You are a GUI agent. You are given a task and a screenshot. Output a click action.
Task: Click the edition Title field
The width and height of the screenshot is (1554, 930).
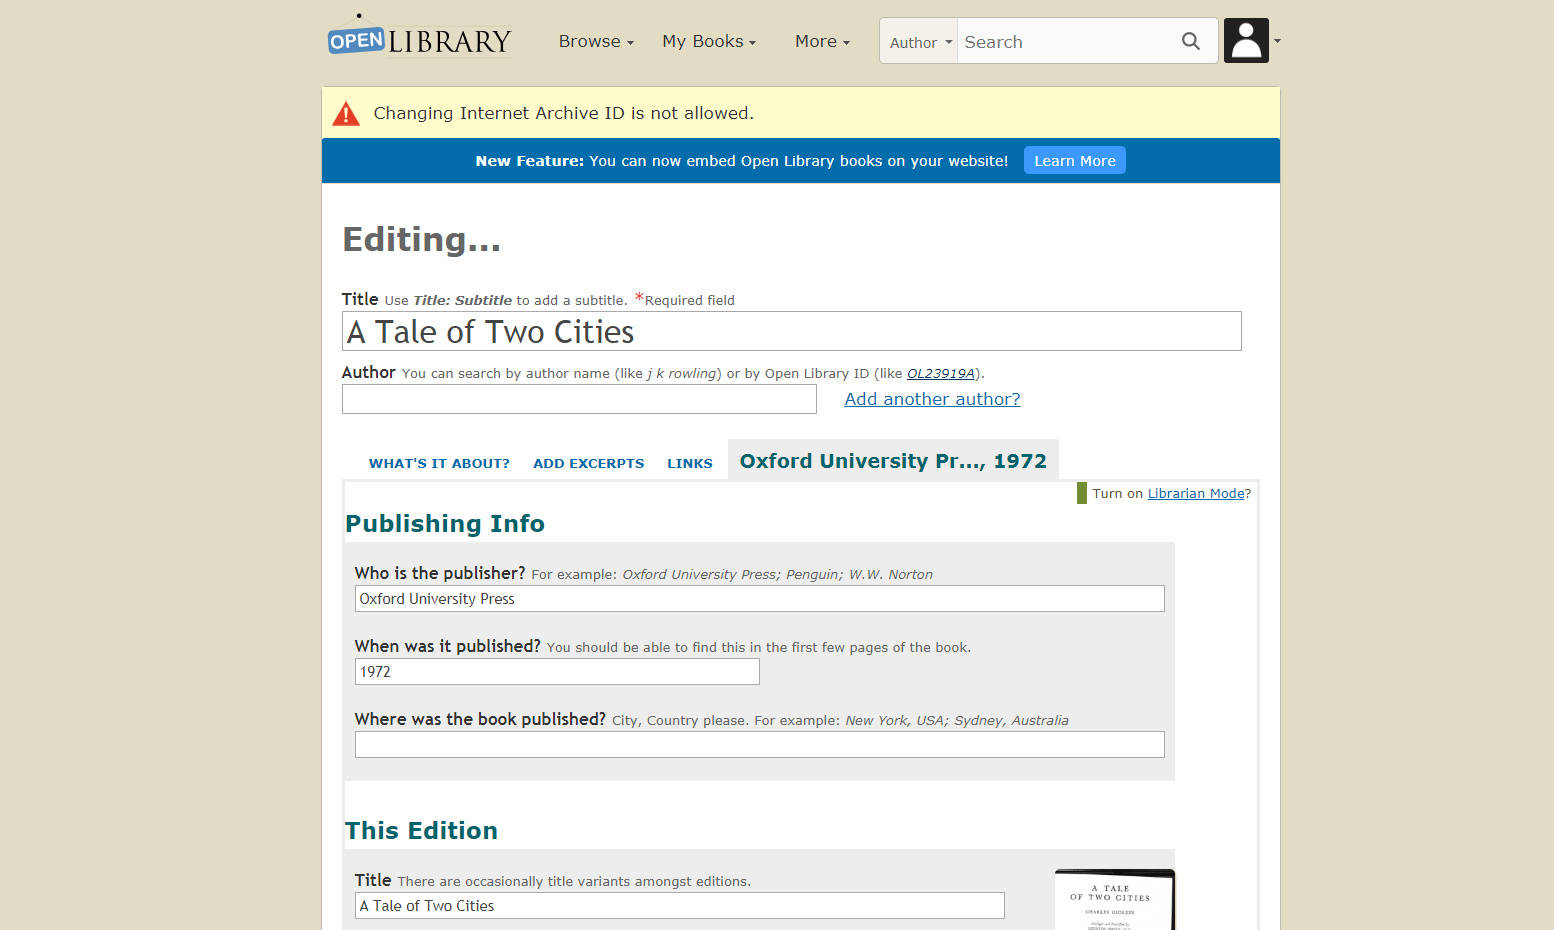680,906
